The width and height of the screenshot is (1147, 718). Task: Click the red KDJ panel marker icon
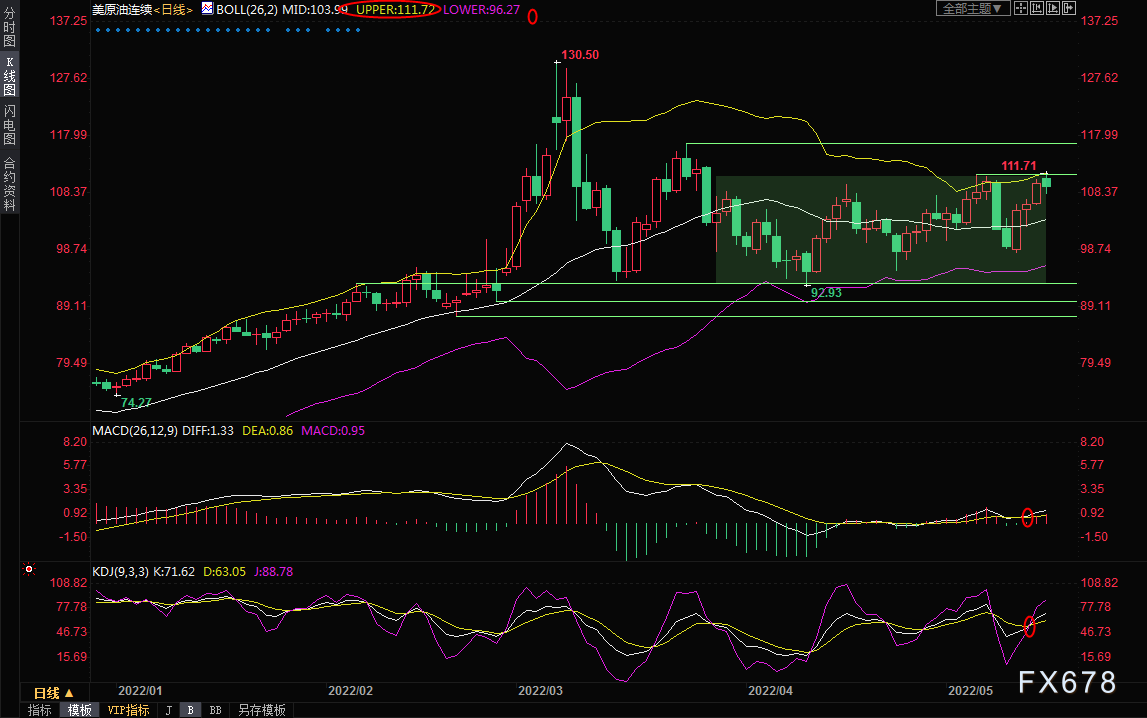point(29,569)
